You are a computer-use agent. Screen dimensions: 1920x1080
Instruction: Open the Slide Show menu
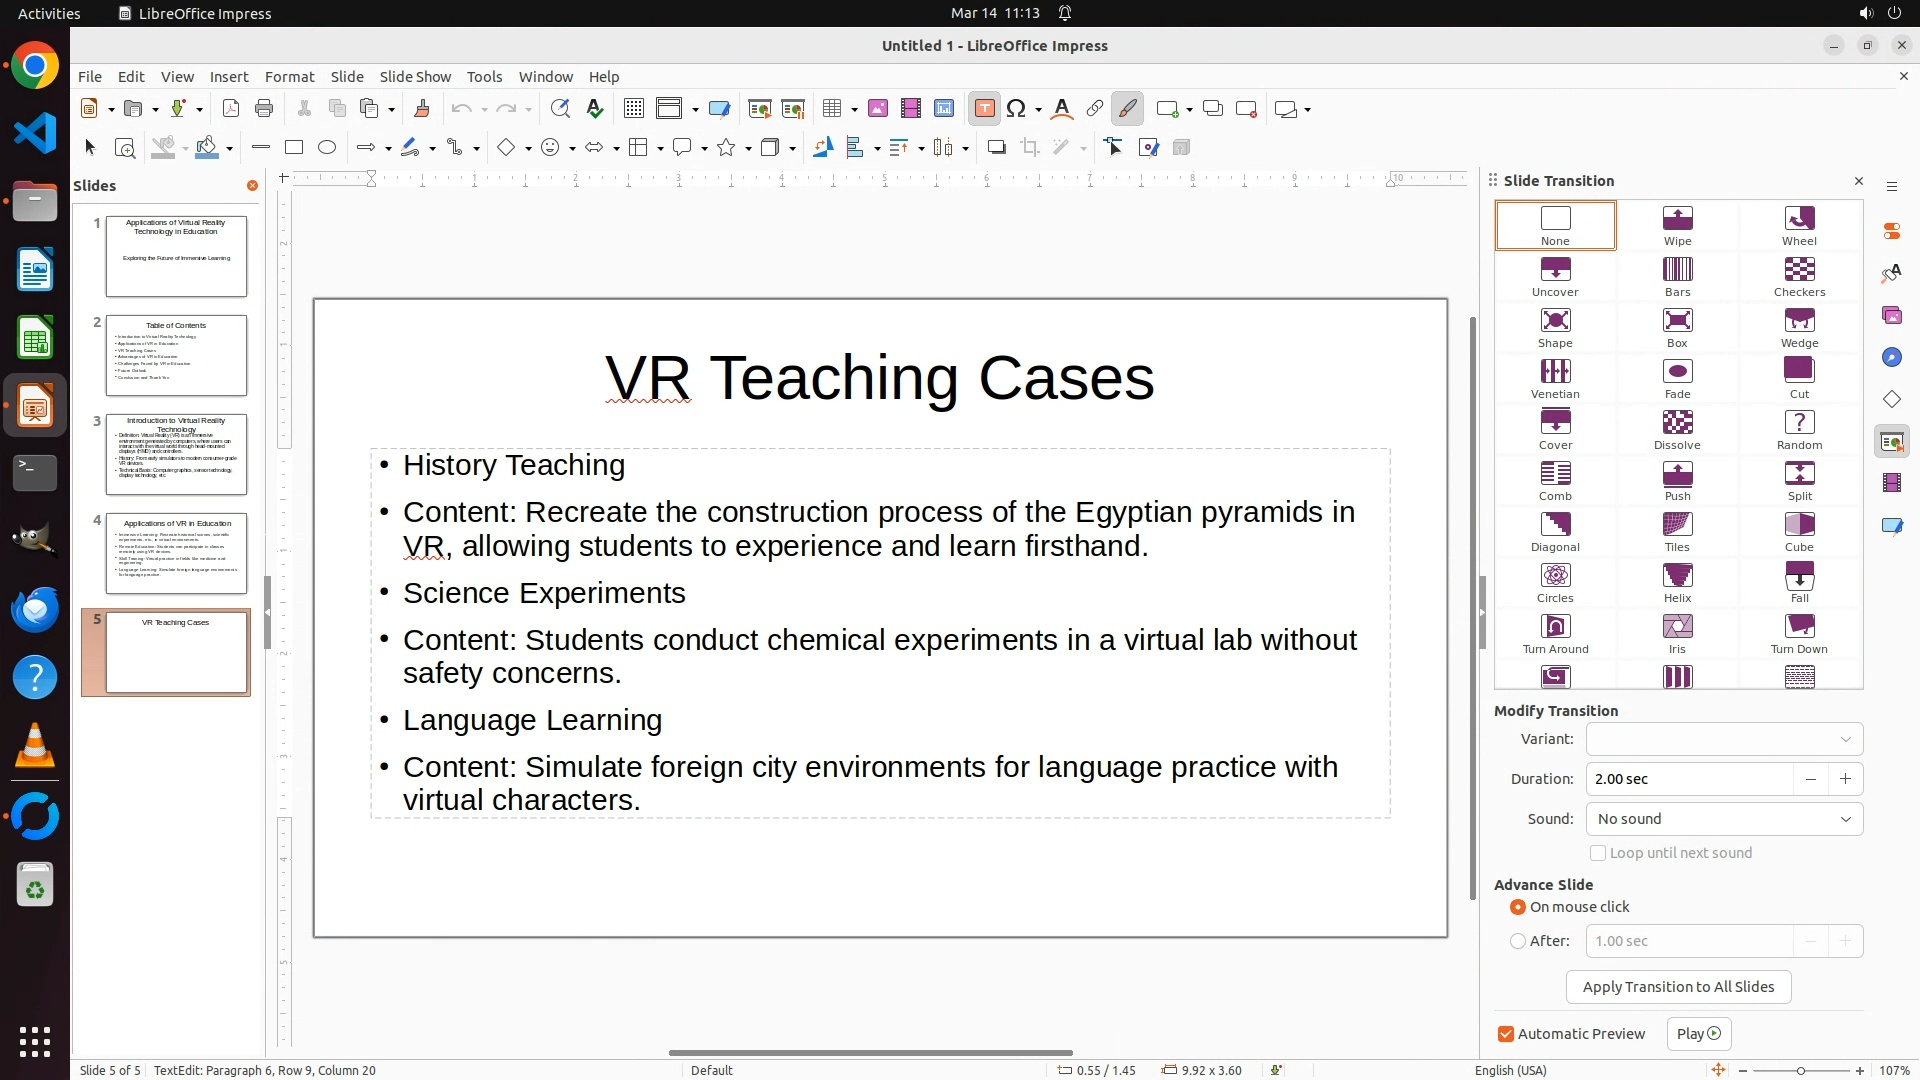[415, 77]
